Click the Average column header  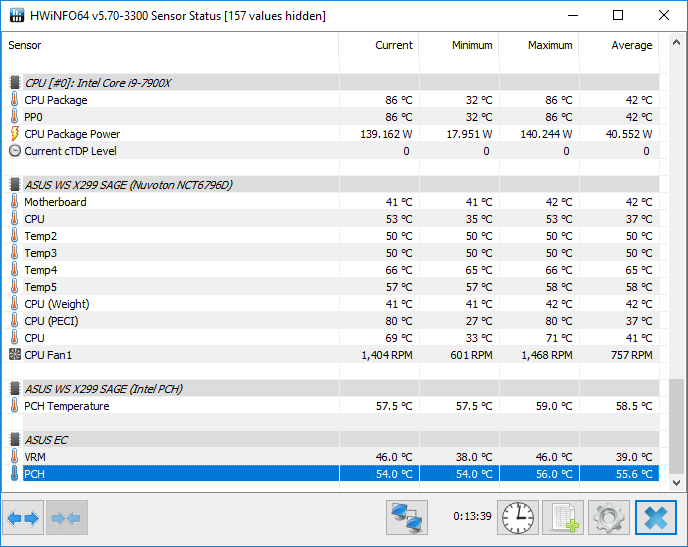click(x=619, y=45)
